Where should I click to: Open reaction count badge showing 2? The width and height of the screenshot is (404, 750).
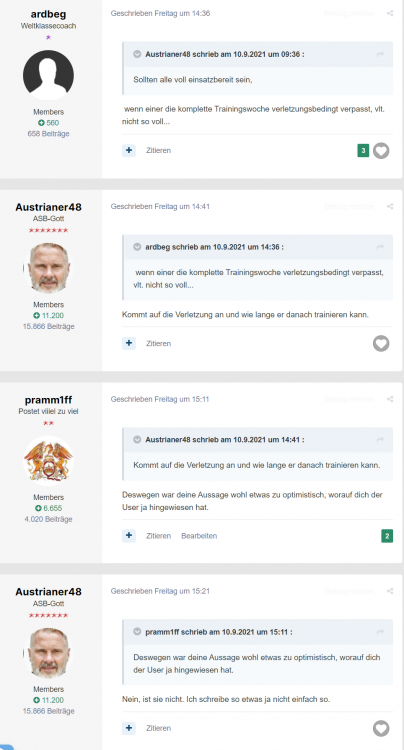(x=387, y=536)
